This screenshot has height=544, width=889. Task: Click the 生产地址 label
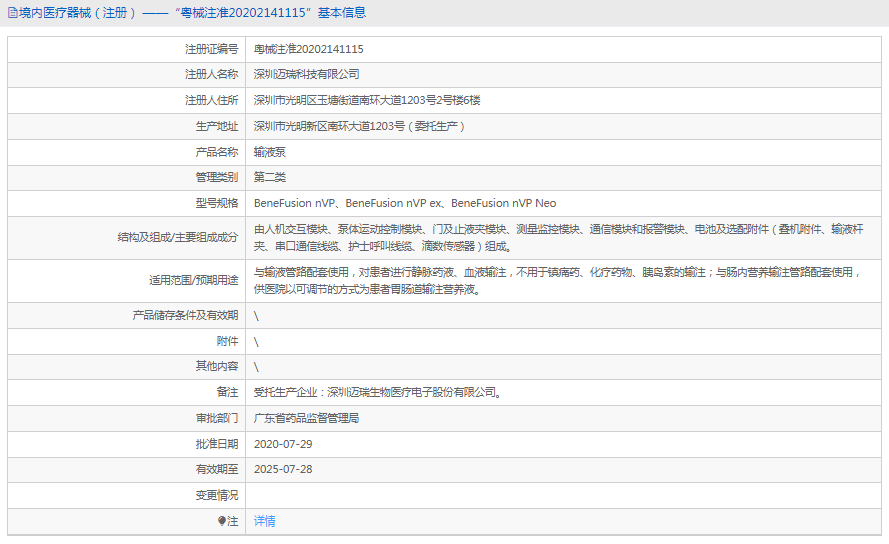[217, 126]
